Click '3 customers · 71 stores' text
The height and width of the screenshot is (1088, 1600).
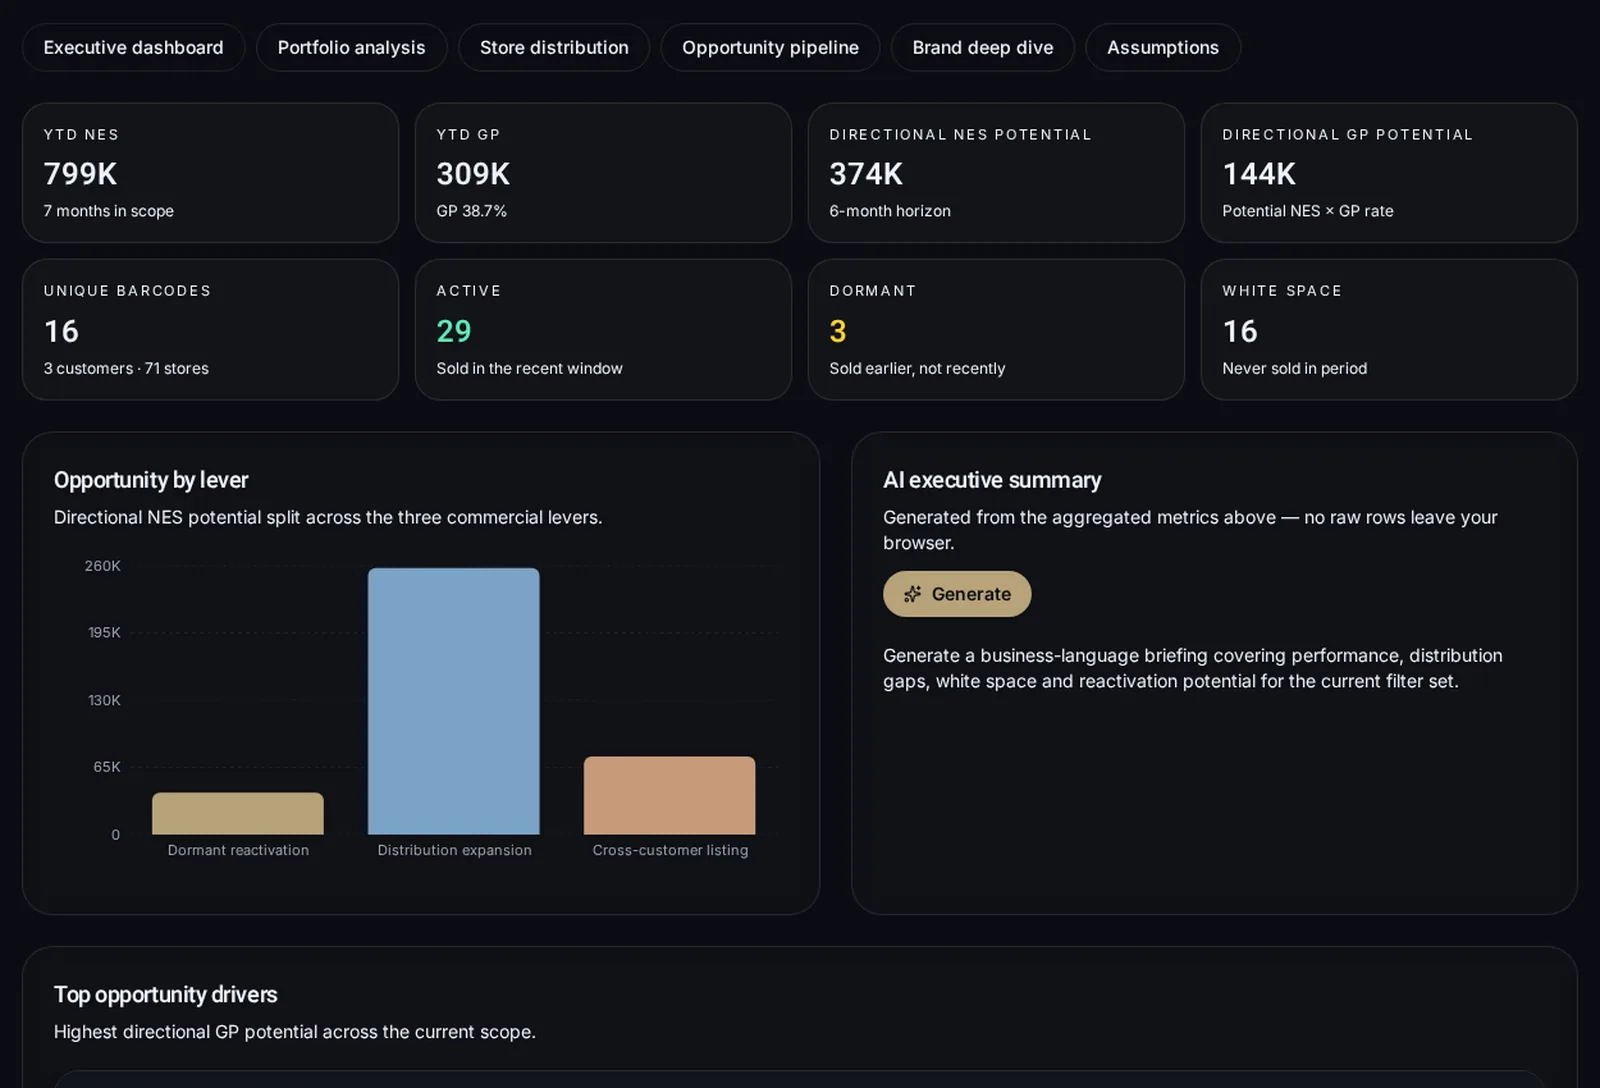point(126,368)
